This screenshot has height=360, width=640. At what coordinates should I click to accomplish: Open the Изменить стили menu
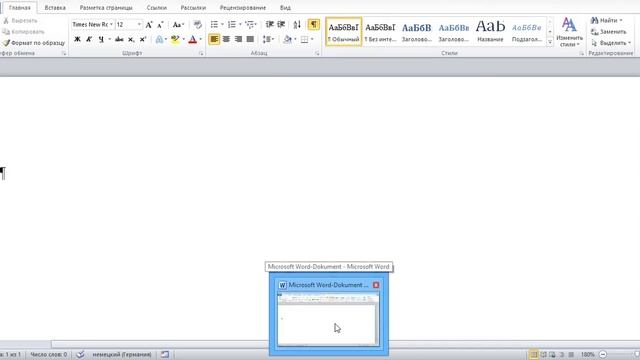point(569,32)
